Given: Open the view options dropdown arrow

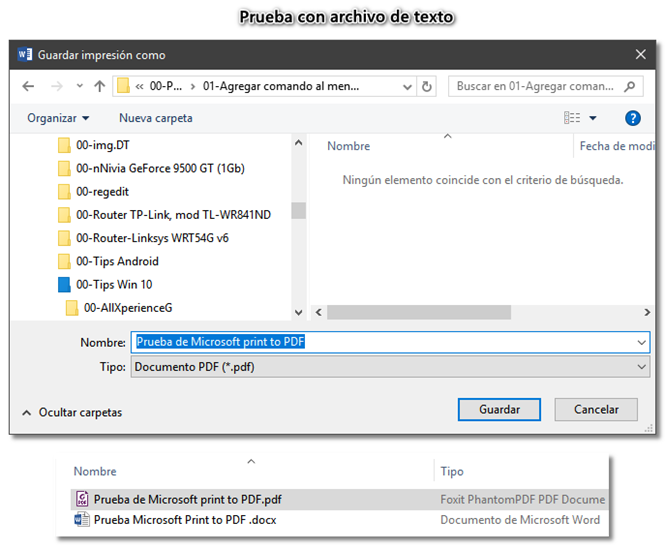Looking at the screenshot, I should [x=593, y=118].
